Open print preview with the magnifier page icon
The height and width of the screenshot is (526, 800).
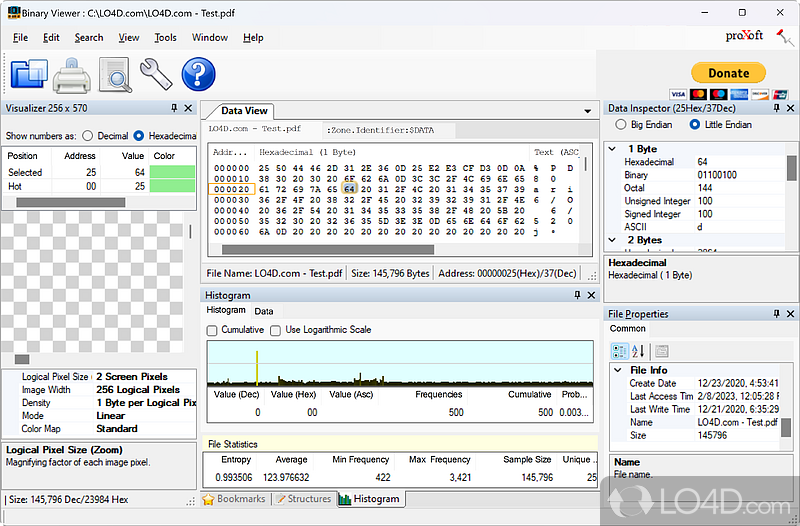pyautogui.click(x=115, y=75)
